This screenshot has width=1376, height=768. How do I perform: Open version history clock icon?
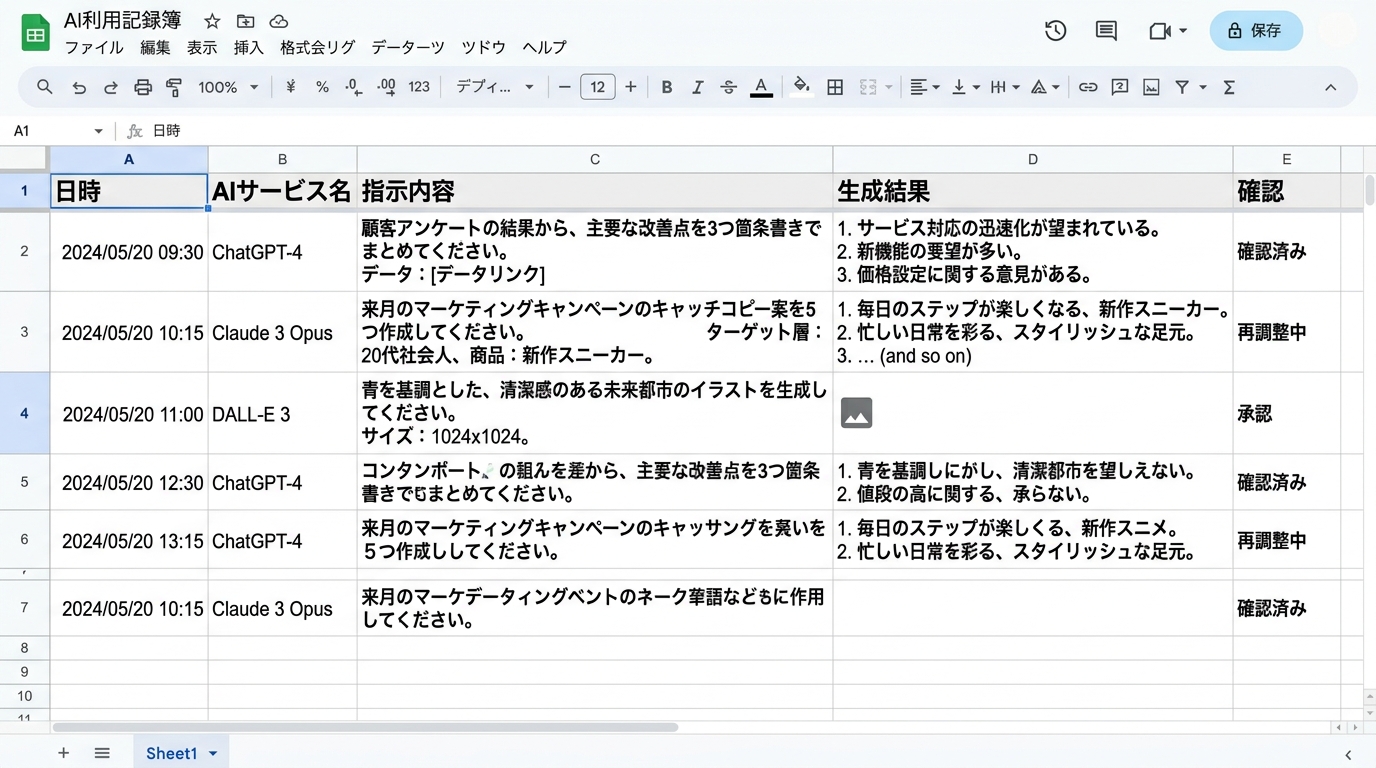(x=1055, y=31)
